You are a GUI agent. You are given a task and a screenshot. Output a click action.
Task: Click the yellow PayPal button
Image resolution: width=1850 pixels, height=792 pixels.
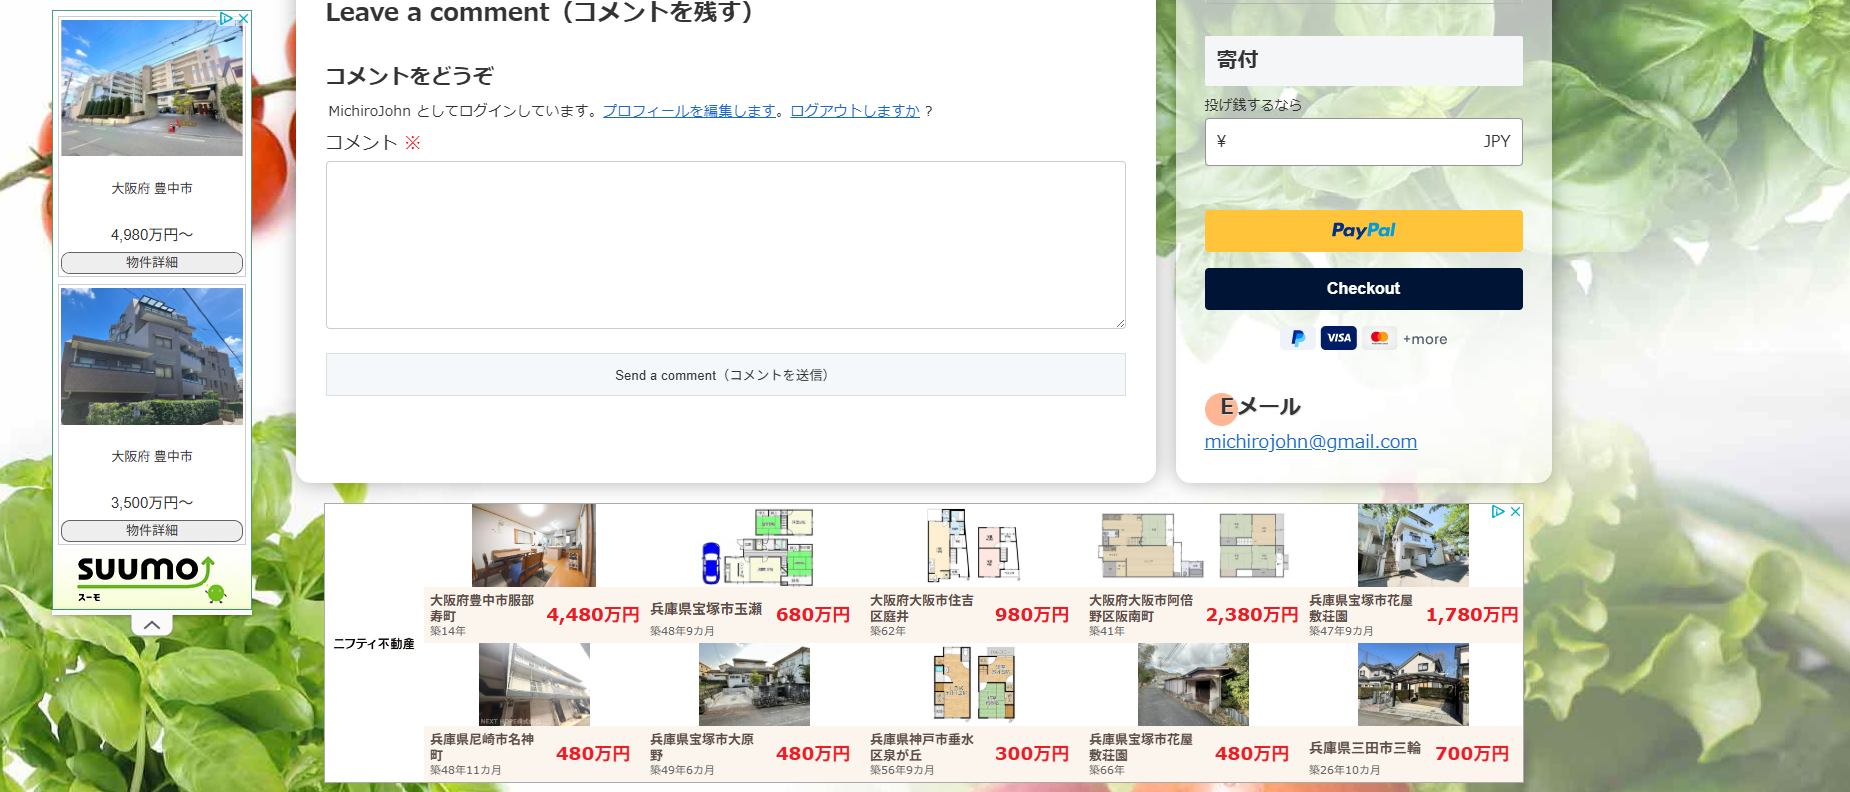click(1363, 231)
